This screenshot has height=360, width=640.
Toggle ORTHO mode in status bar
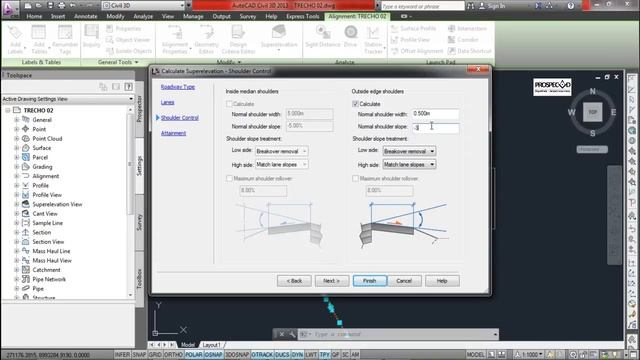coord(173,355)
